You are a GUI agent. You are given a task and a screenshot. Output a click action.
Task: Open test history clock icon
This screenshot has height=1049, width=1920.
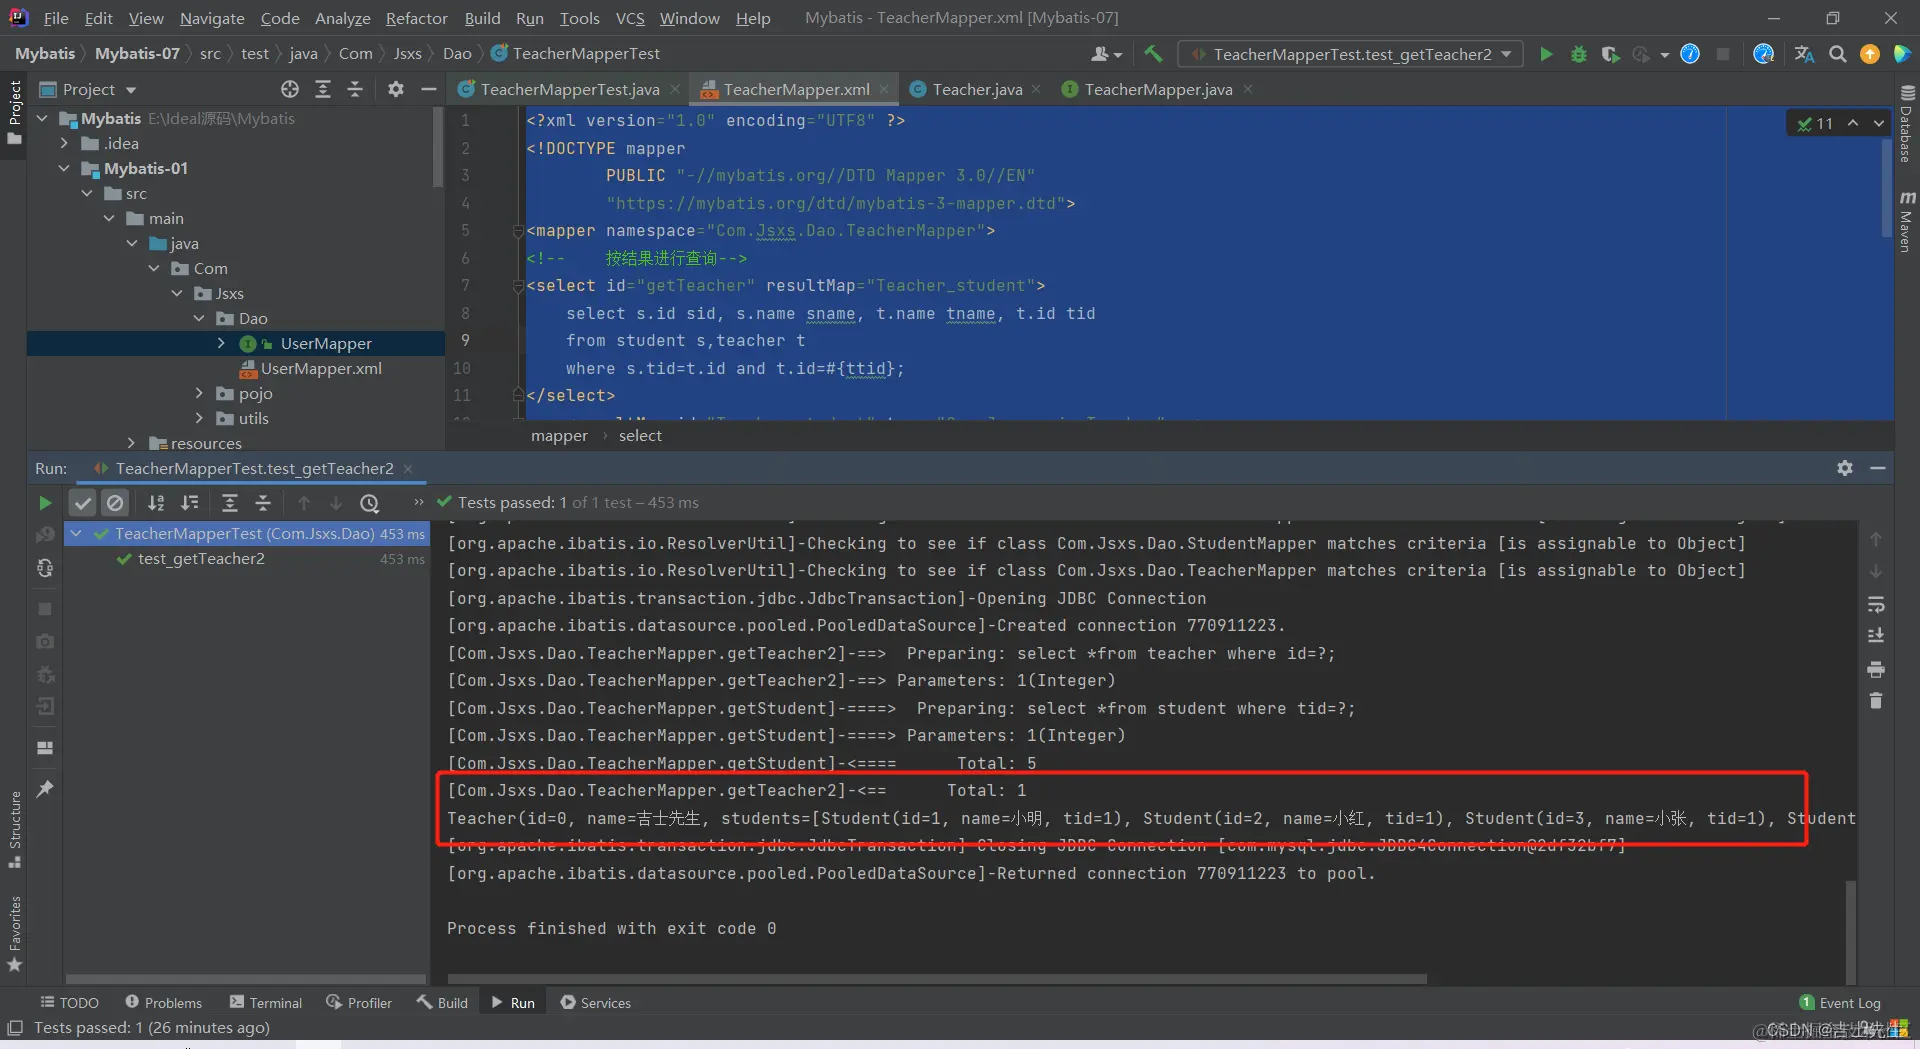(370, 503)
